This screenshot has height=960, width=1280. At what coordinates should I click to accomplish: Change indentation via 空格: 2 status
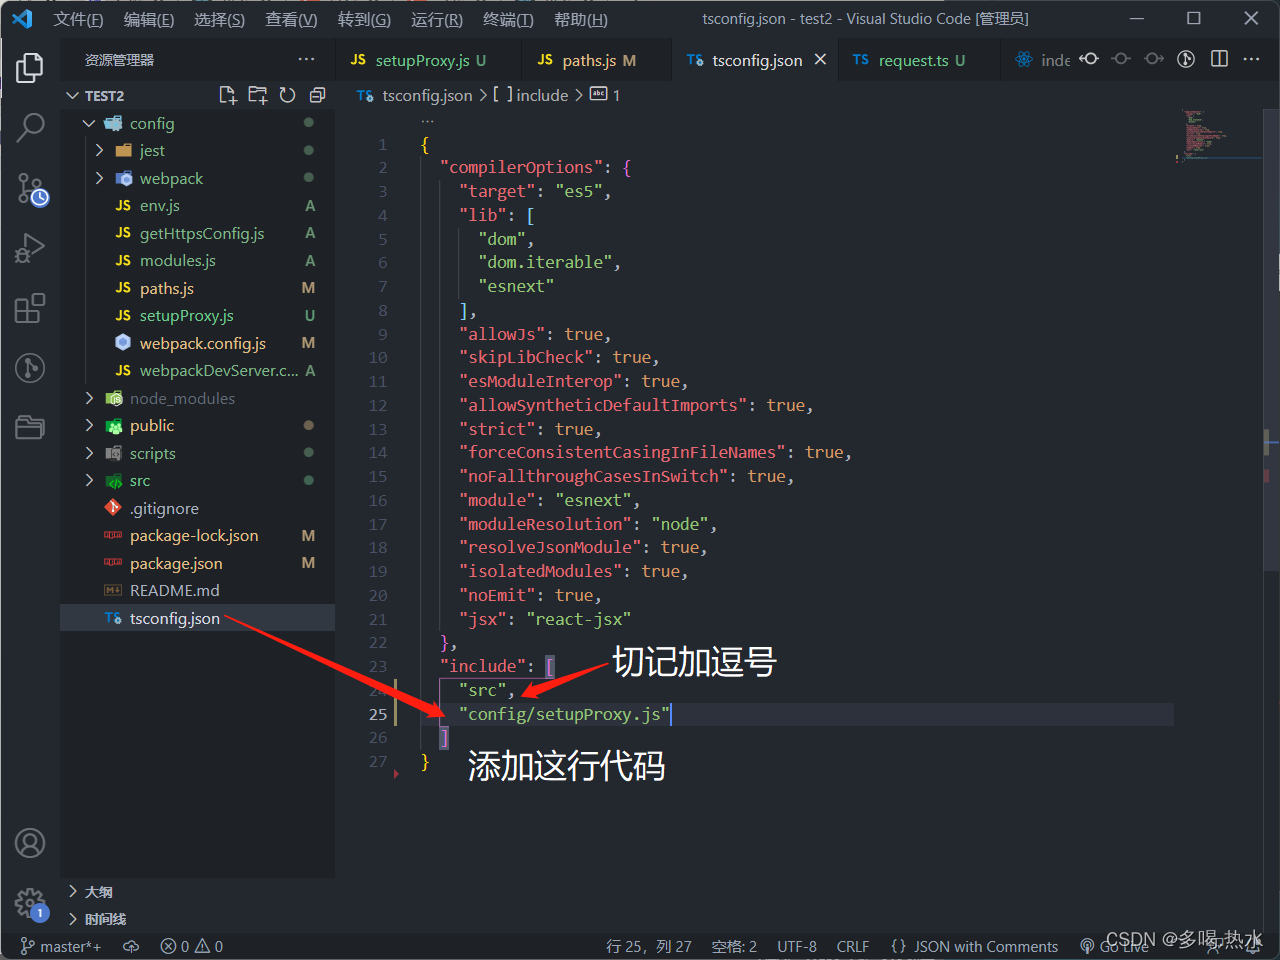tap(734, 946)
